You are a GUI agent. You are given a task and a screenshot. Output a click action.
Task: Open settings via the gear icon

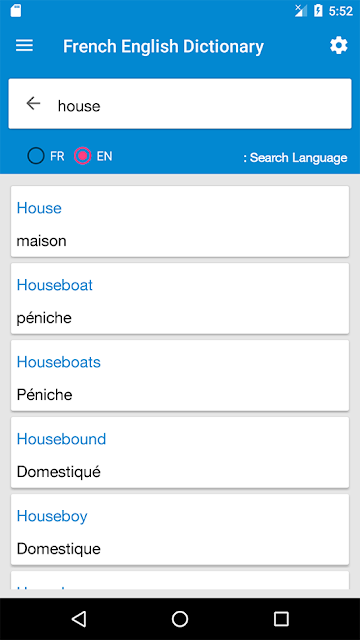click(x=338, y=45)
